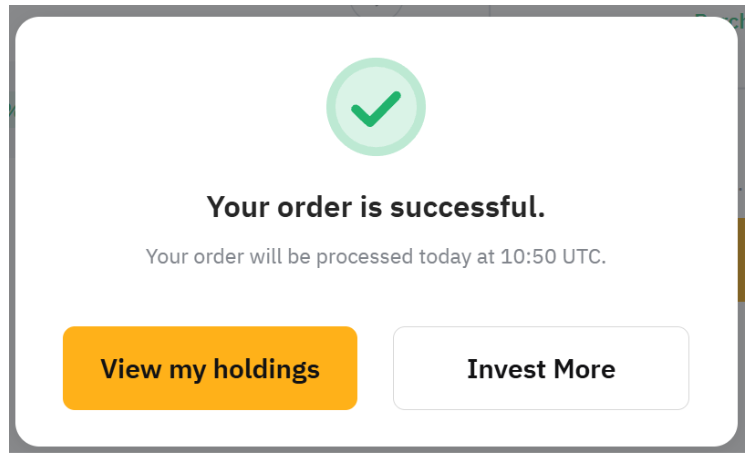The height and width of the screenshot is (454, 748).
Task: Click the word "successful" in the heading
Action: click(x=467, y=207)
